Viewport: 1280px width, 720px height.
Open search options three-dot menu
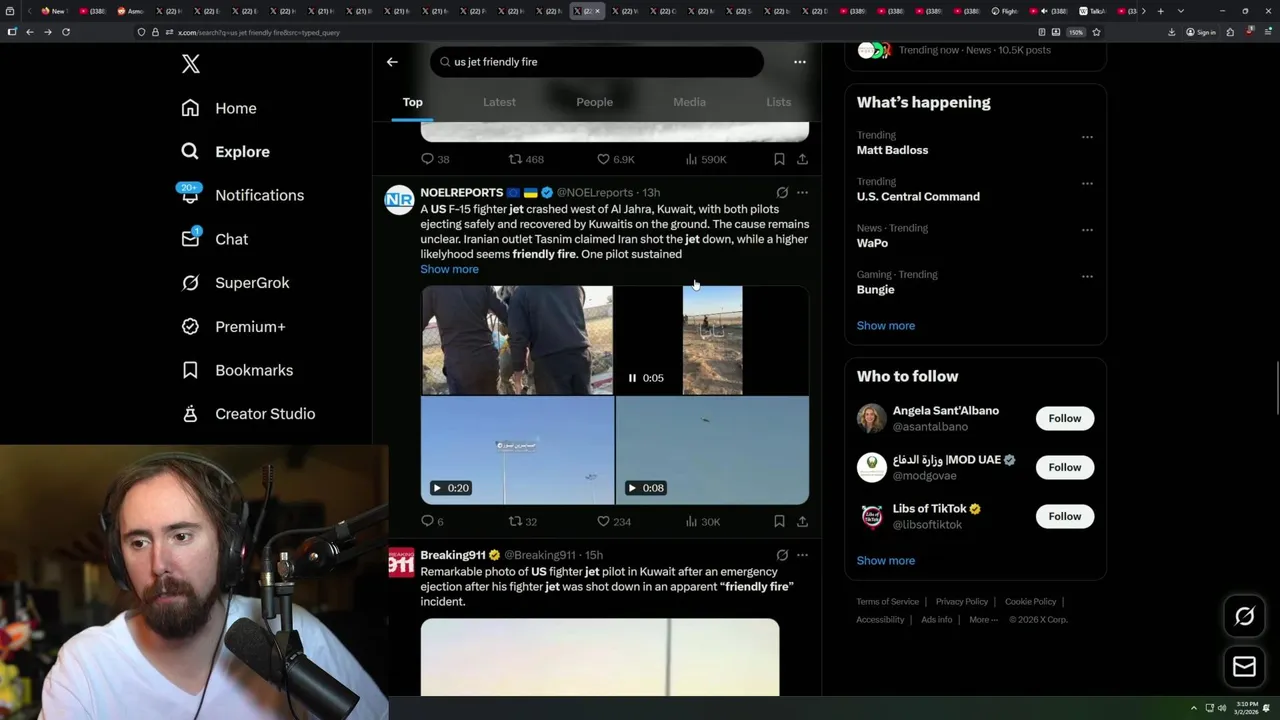tap(799, 62)
